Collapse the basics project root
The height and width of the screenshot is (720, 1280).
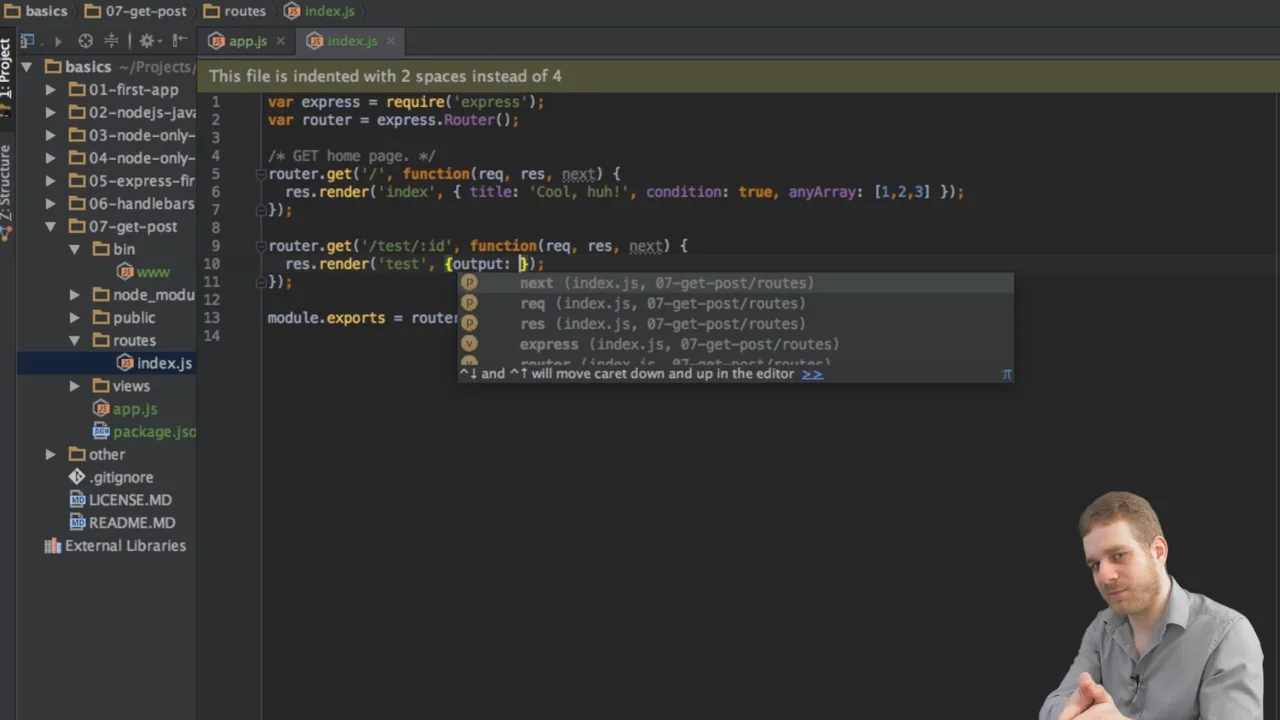[27, 67]
